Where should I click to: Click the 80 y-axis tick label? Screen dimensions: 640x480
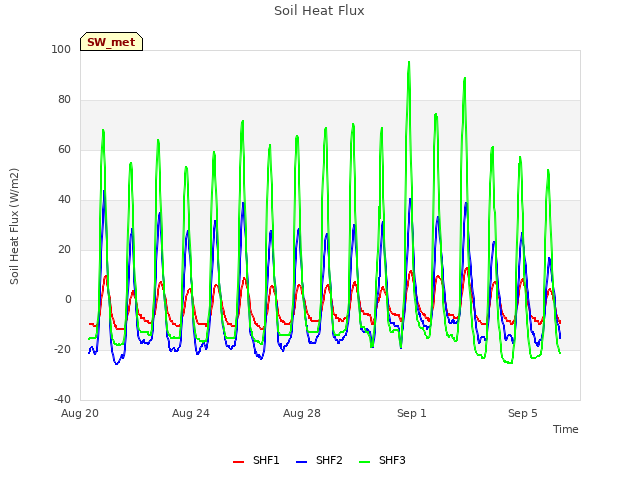[x=64, y=100]
